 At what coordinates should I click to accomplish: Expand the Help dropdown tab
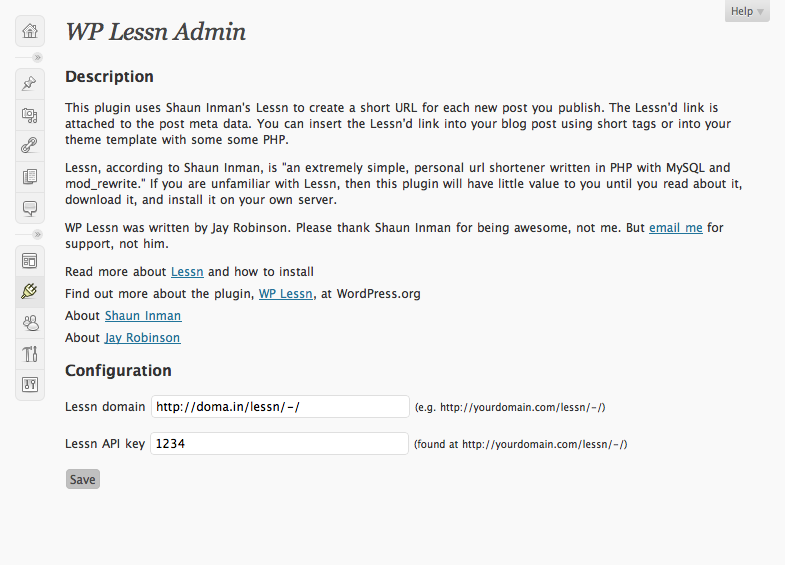(x=747, y=11)
